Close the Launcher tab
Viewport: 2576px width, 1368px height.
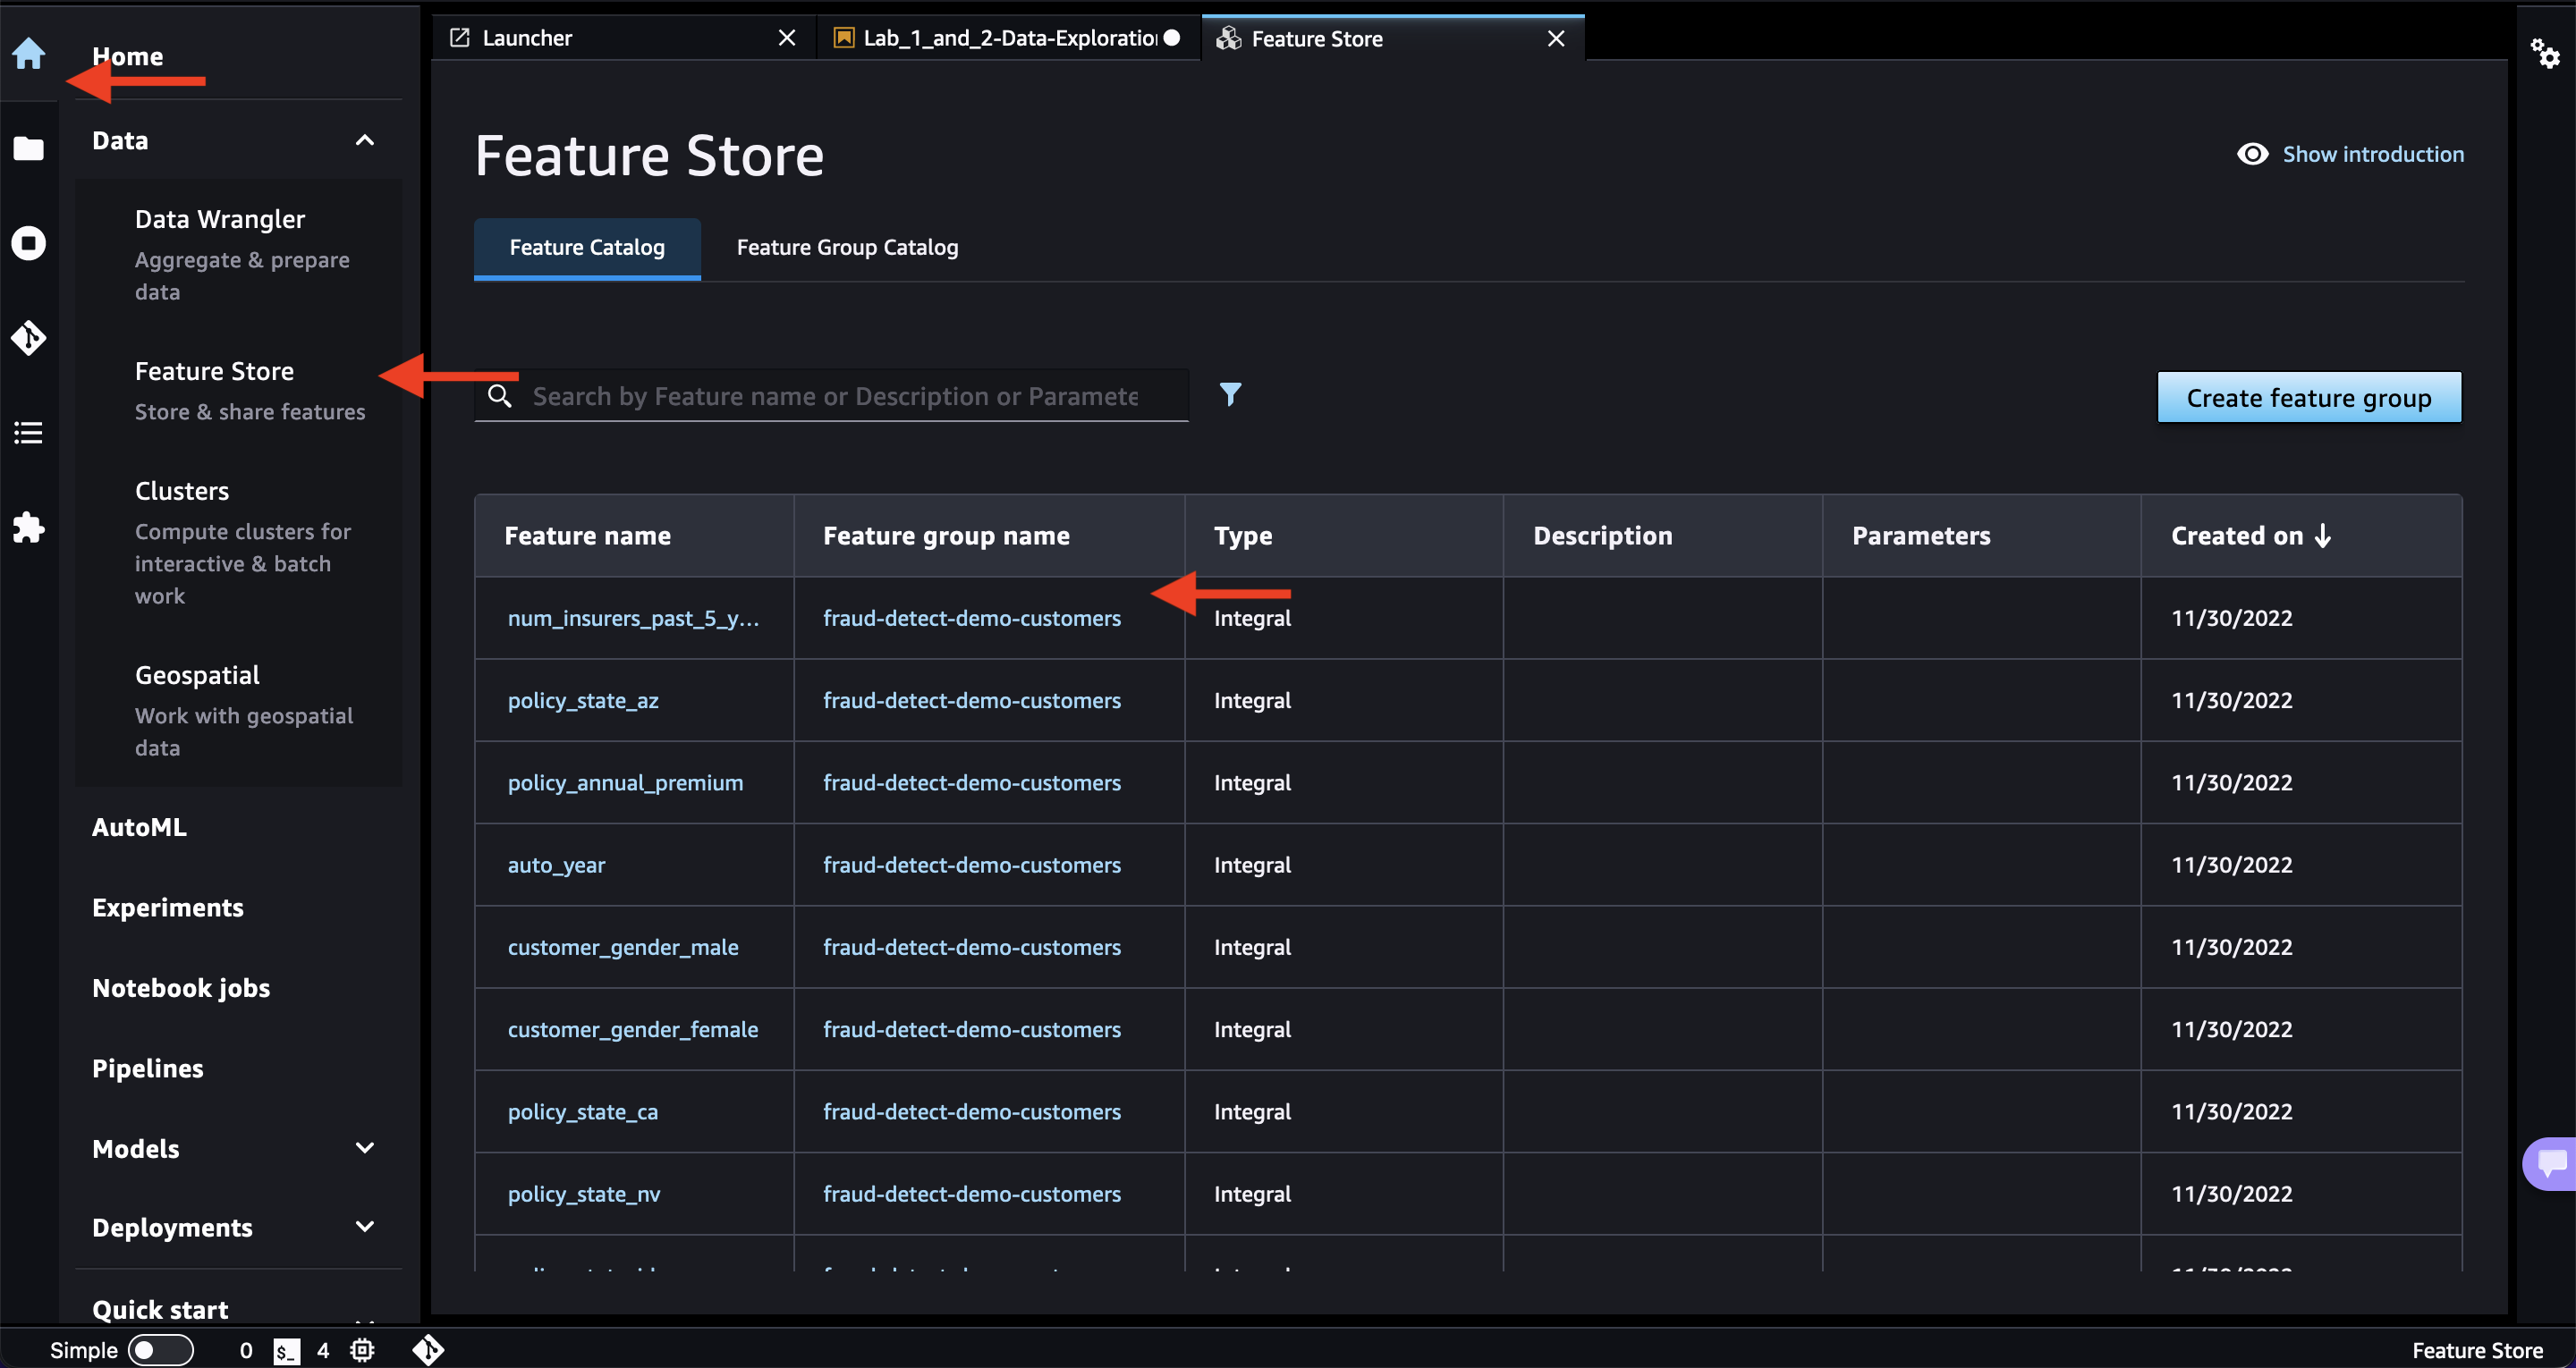tap(787, 38)
